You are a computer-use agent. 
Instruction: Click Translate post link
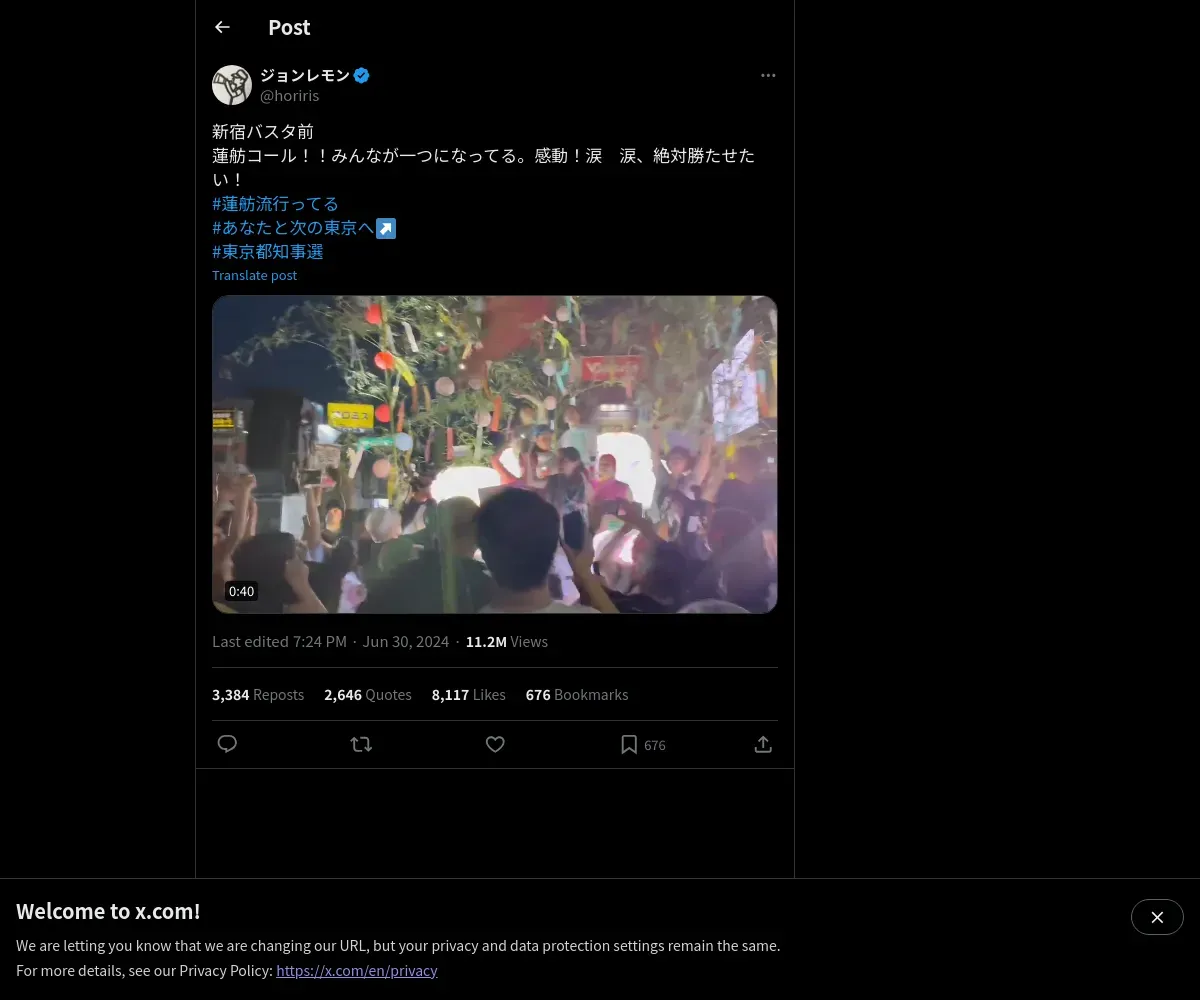coord(254,275)
